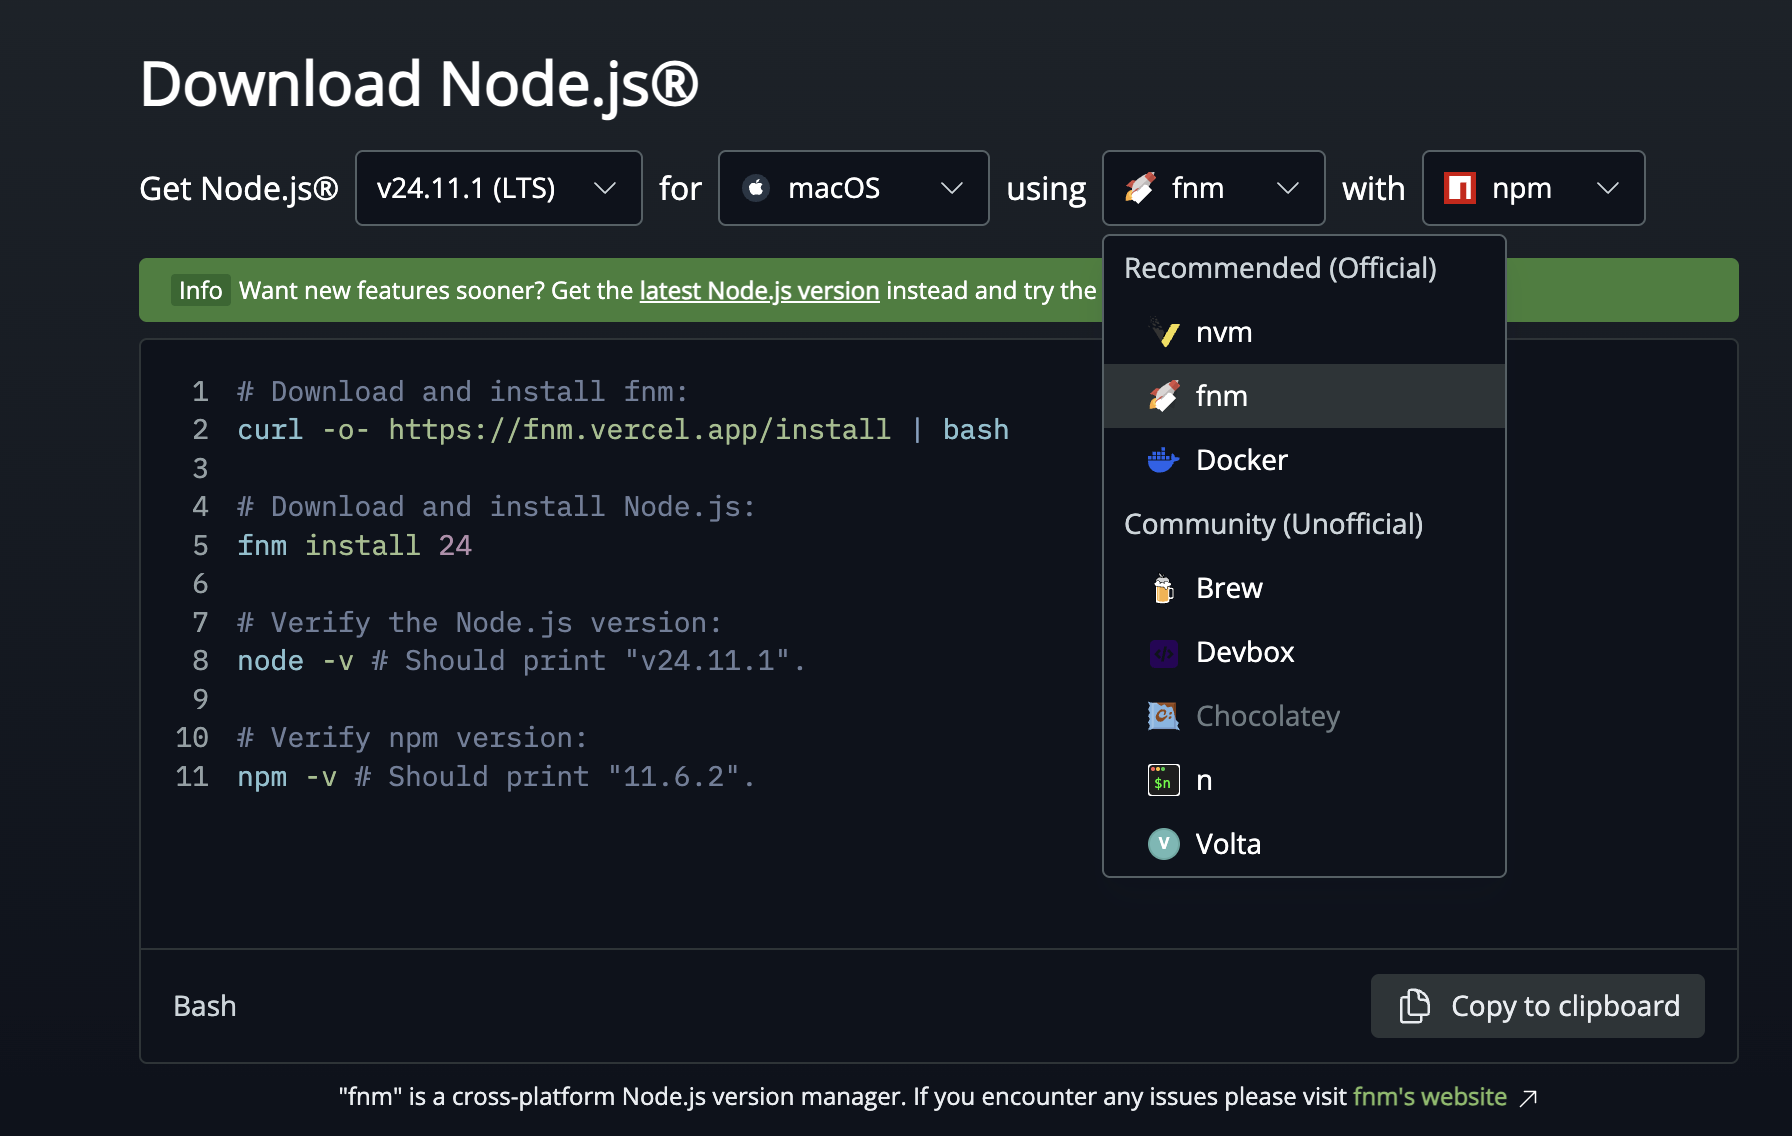Open the latest Node.js version link
This screenshot has width=1792, height=1136.
coord(759,291)
